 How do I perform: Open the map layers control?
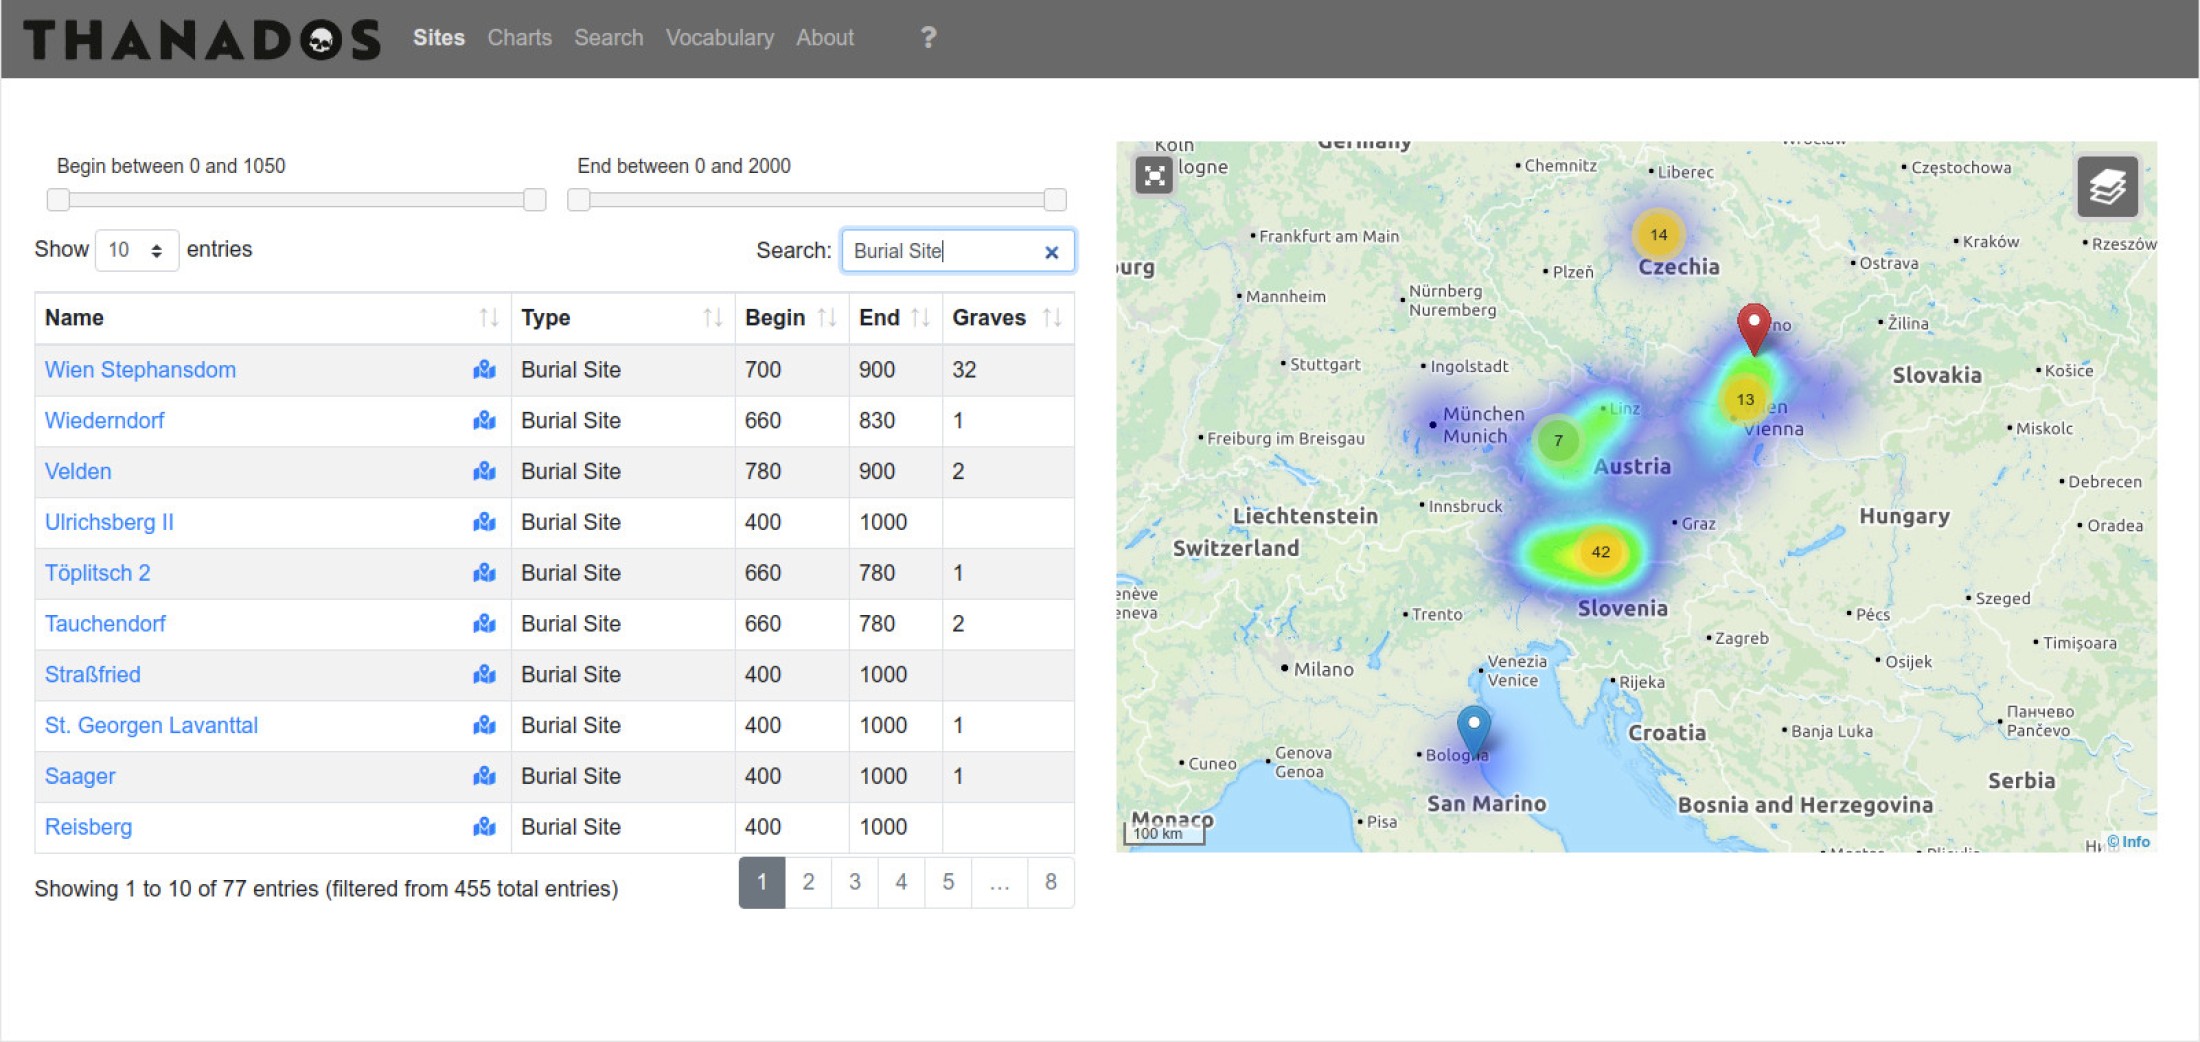click(2107, 186)
